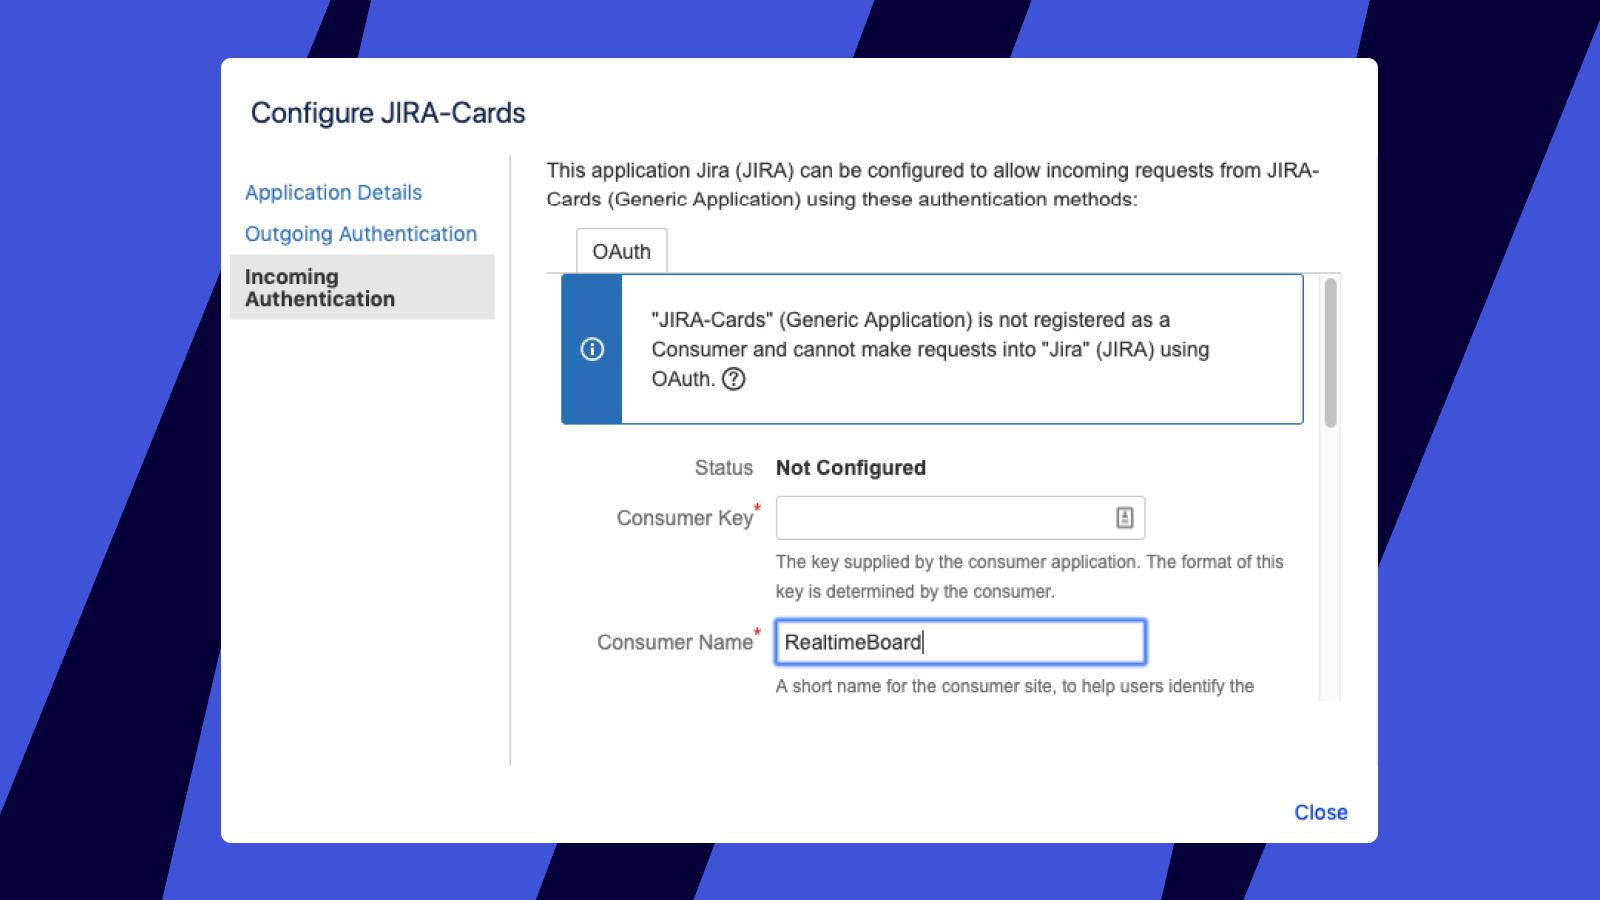Switch to the OAuth tab
Screen dimensions: 1600x900
(x=621, y=252)
